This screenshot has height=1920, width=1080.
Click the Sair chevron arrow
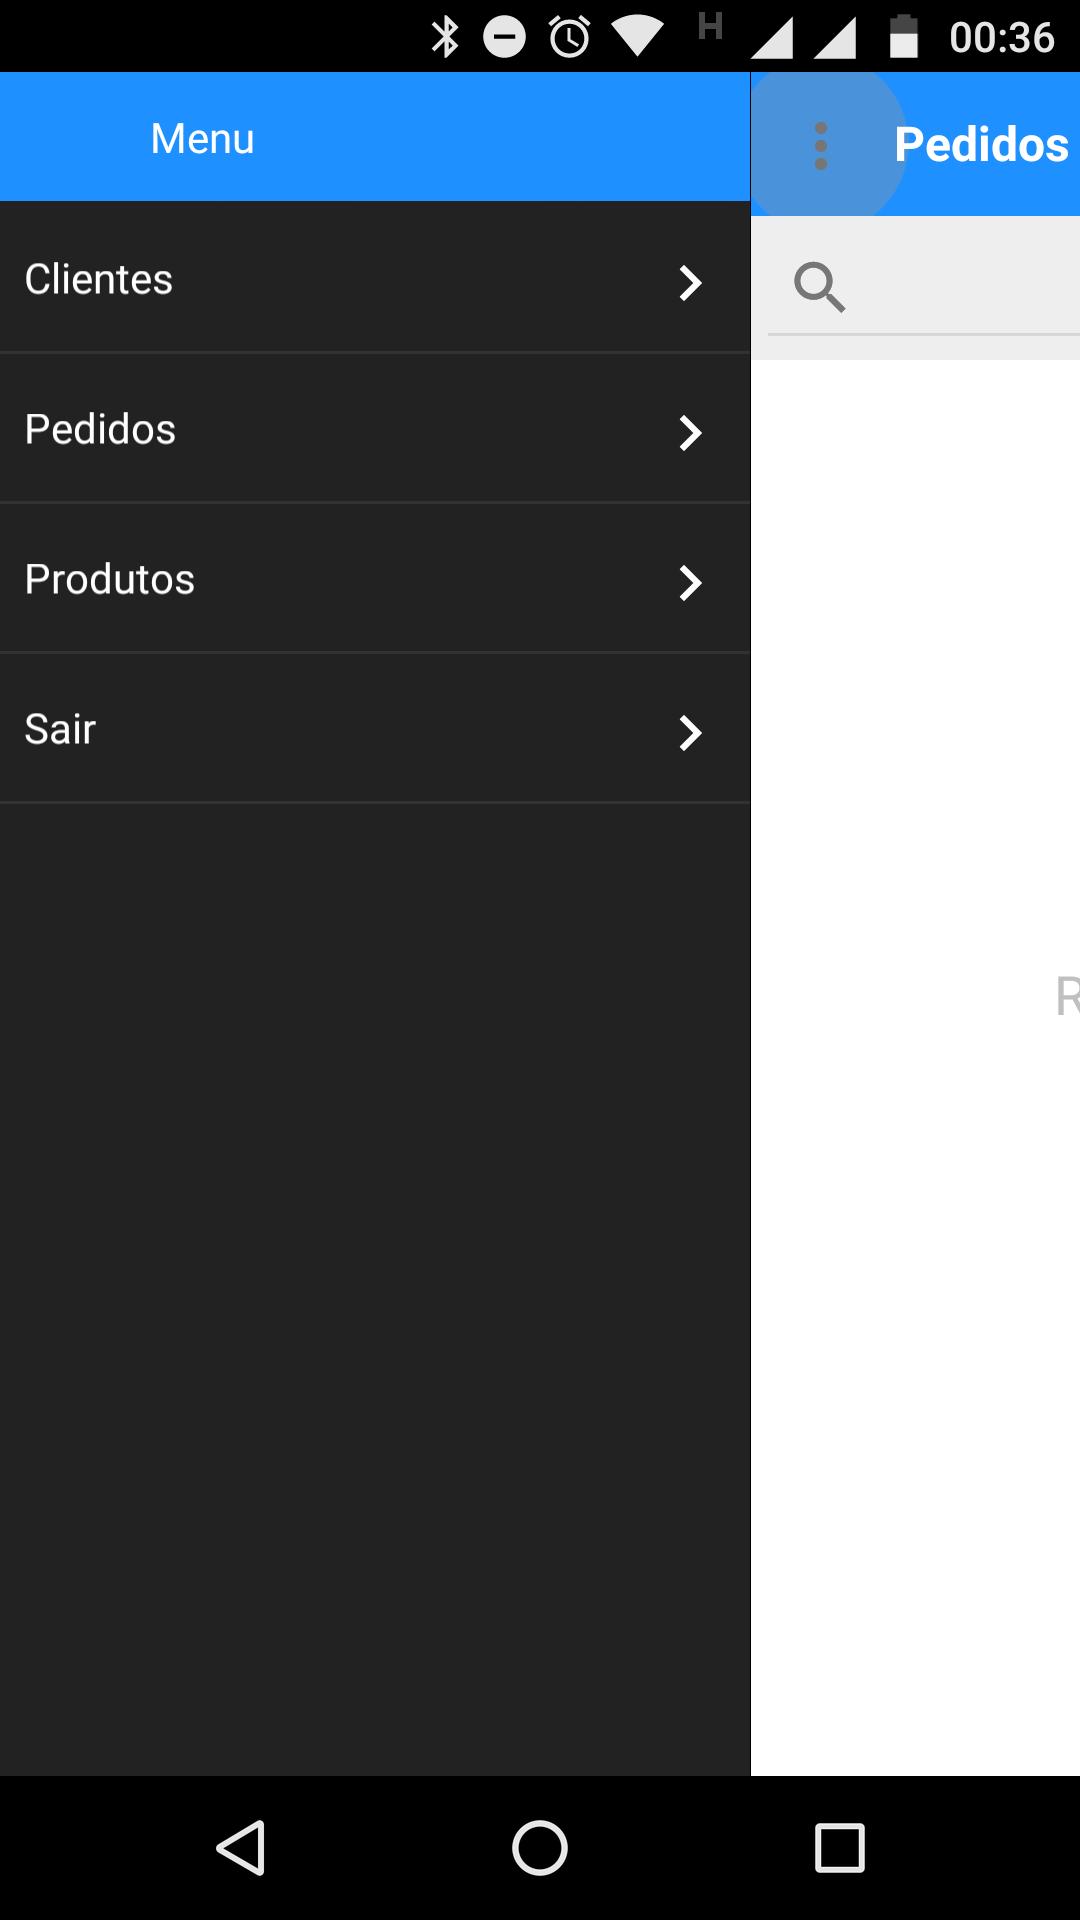point(690,733)
